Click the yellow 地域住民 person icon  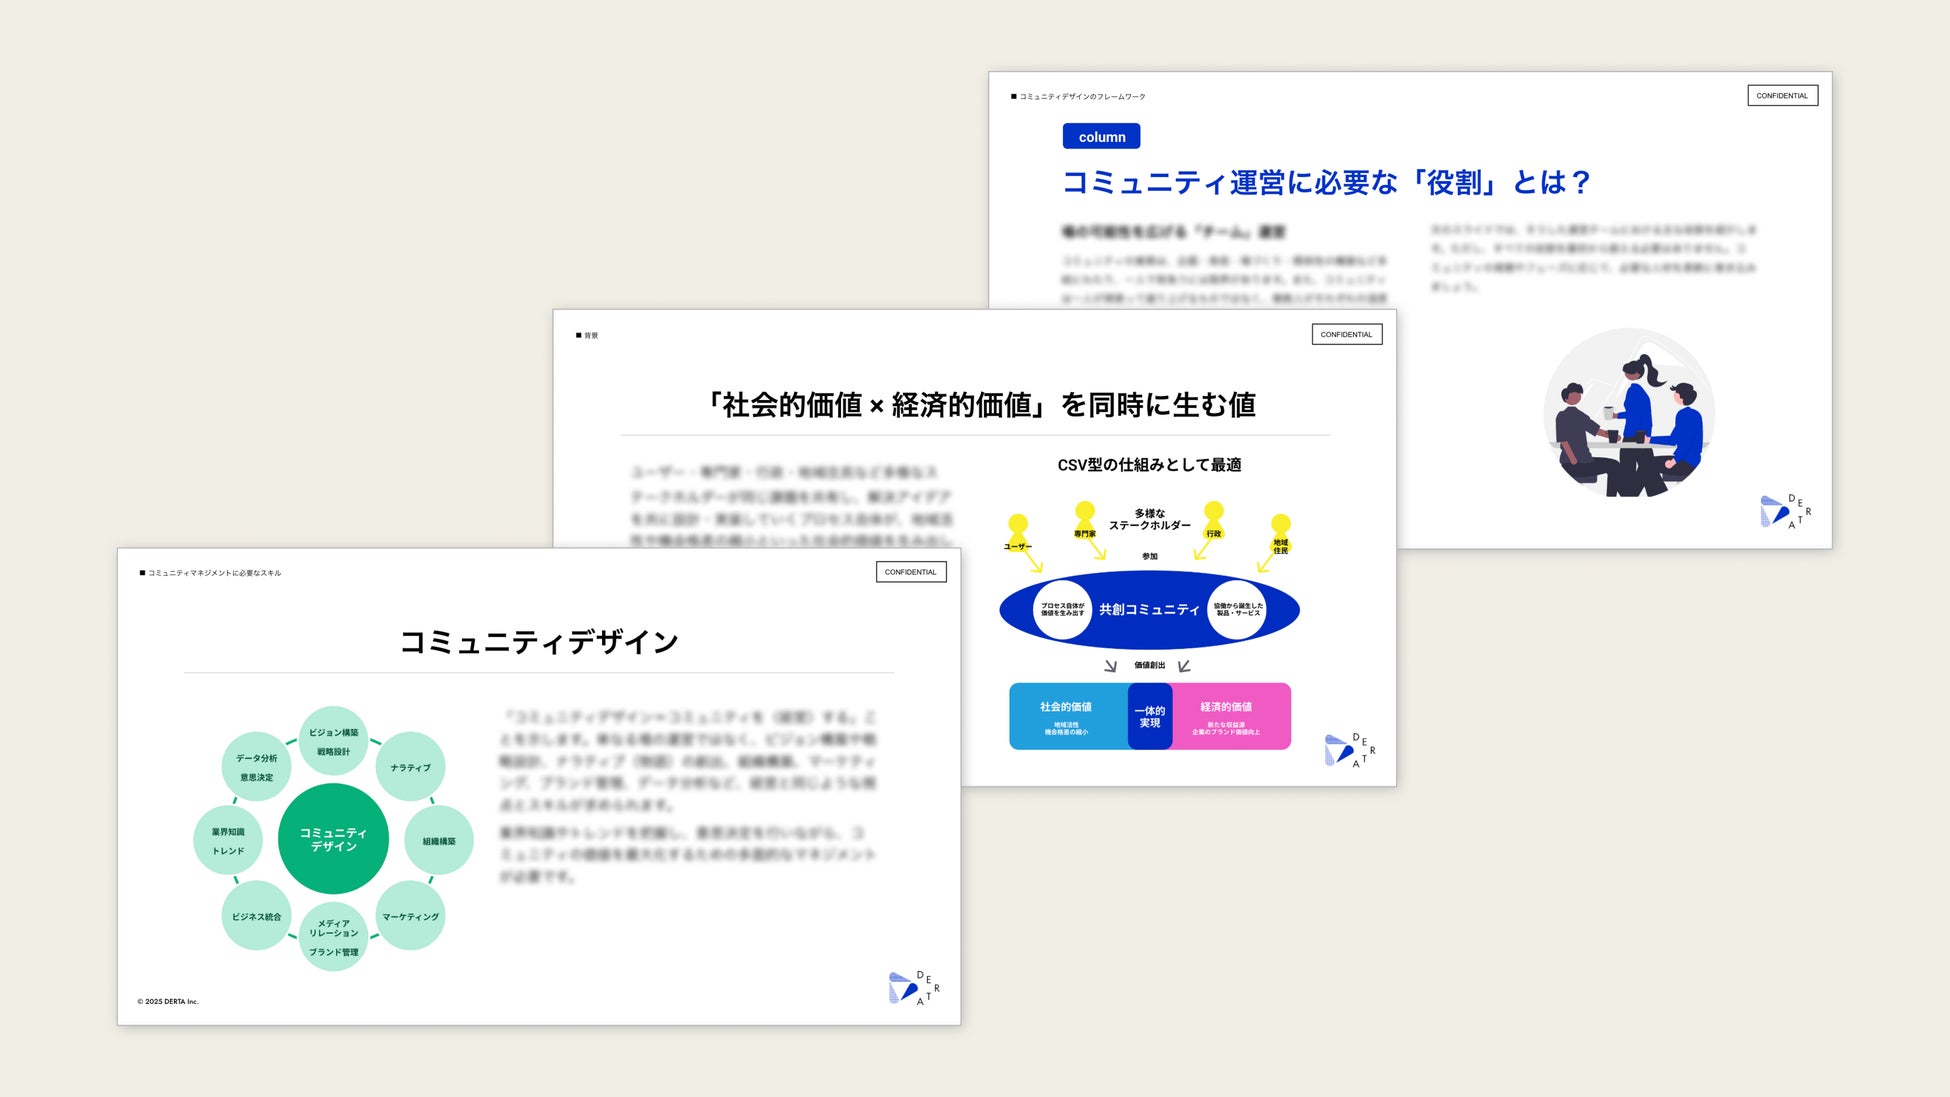(x=1280, y=531)
